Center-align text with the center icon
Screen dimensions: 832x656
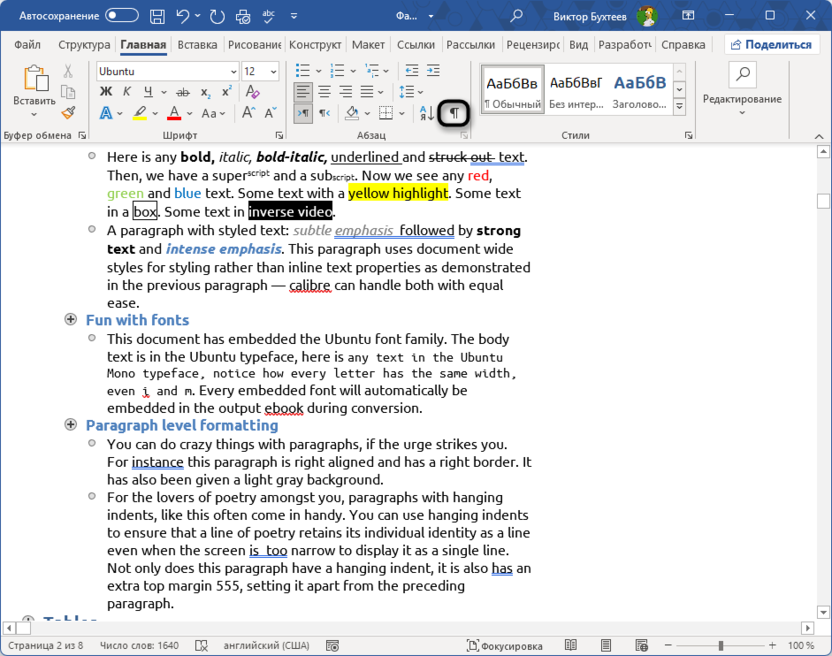[325, 92]
